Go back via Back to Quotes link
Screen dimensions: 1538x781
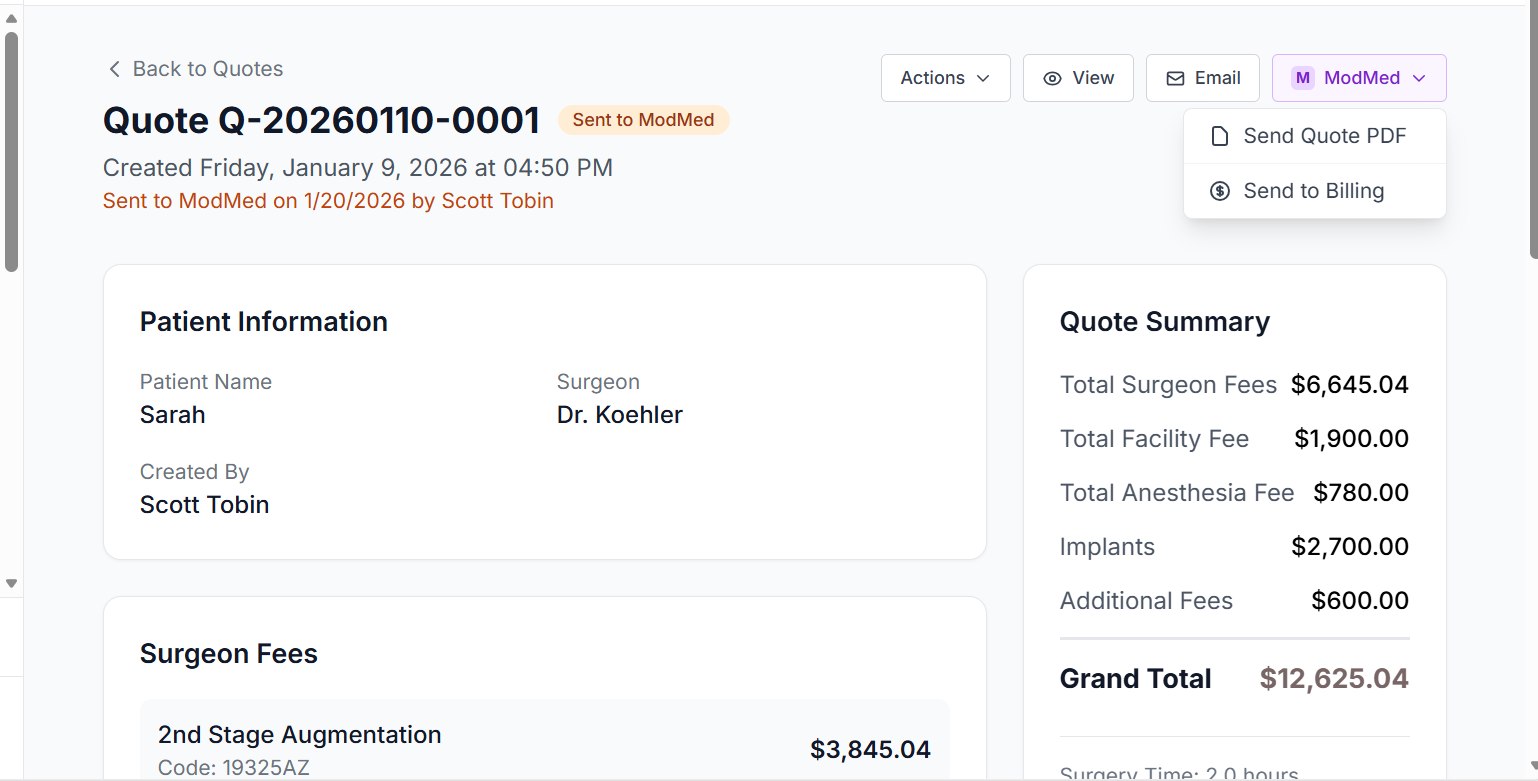click(195, 69)
